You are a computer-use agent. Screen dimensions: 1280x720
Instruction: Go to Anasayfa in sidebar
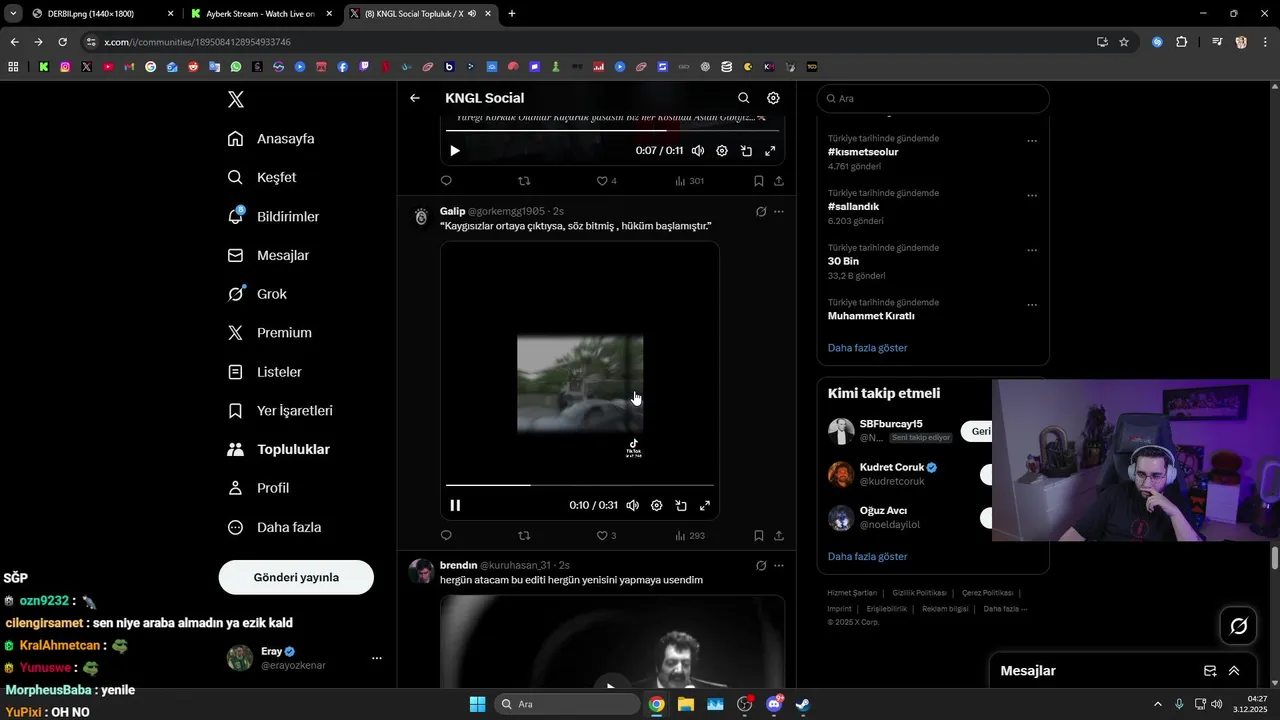pos(271,139)
